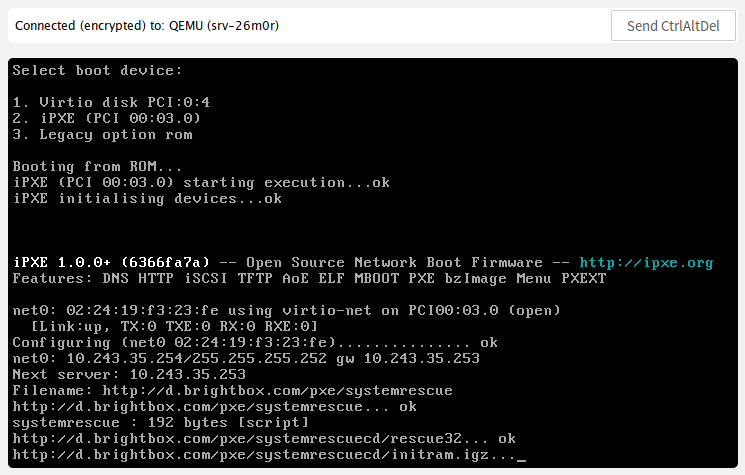This screenshot has height=475, width=745.
Task: Click the net0 MAC address virtio-net line
Action: tap(287, 311)
